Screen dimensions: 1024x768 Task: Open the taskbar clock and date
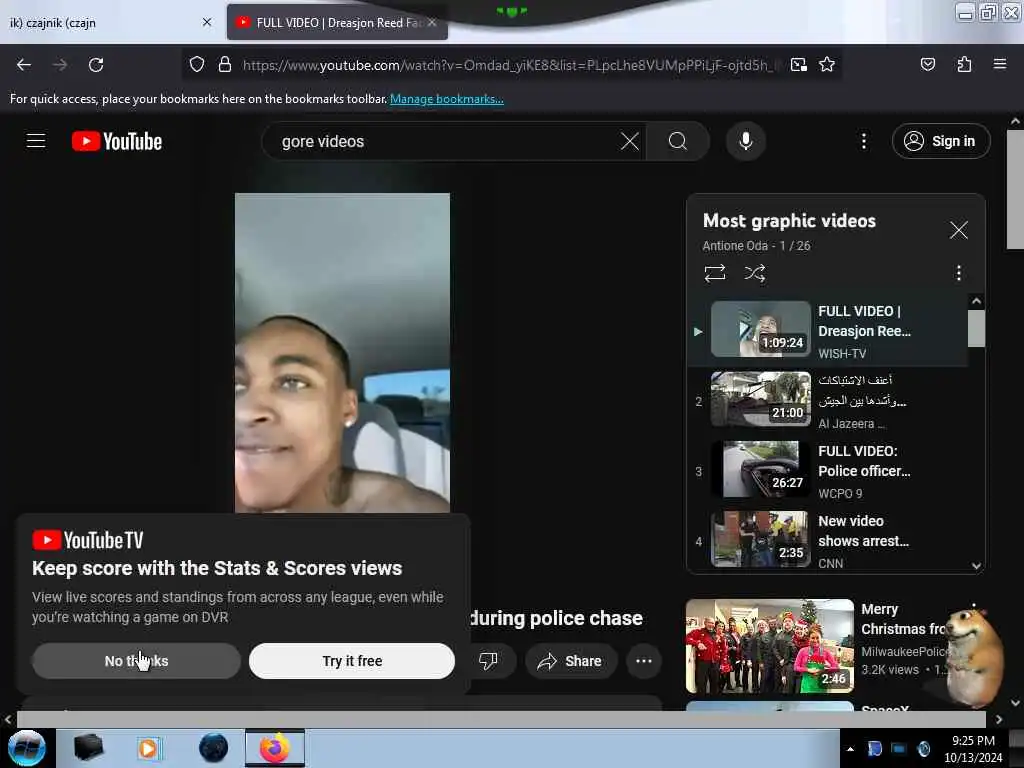[x=973, y=749]
